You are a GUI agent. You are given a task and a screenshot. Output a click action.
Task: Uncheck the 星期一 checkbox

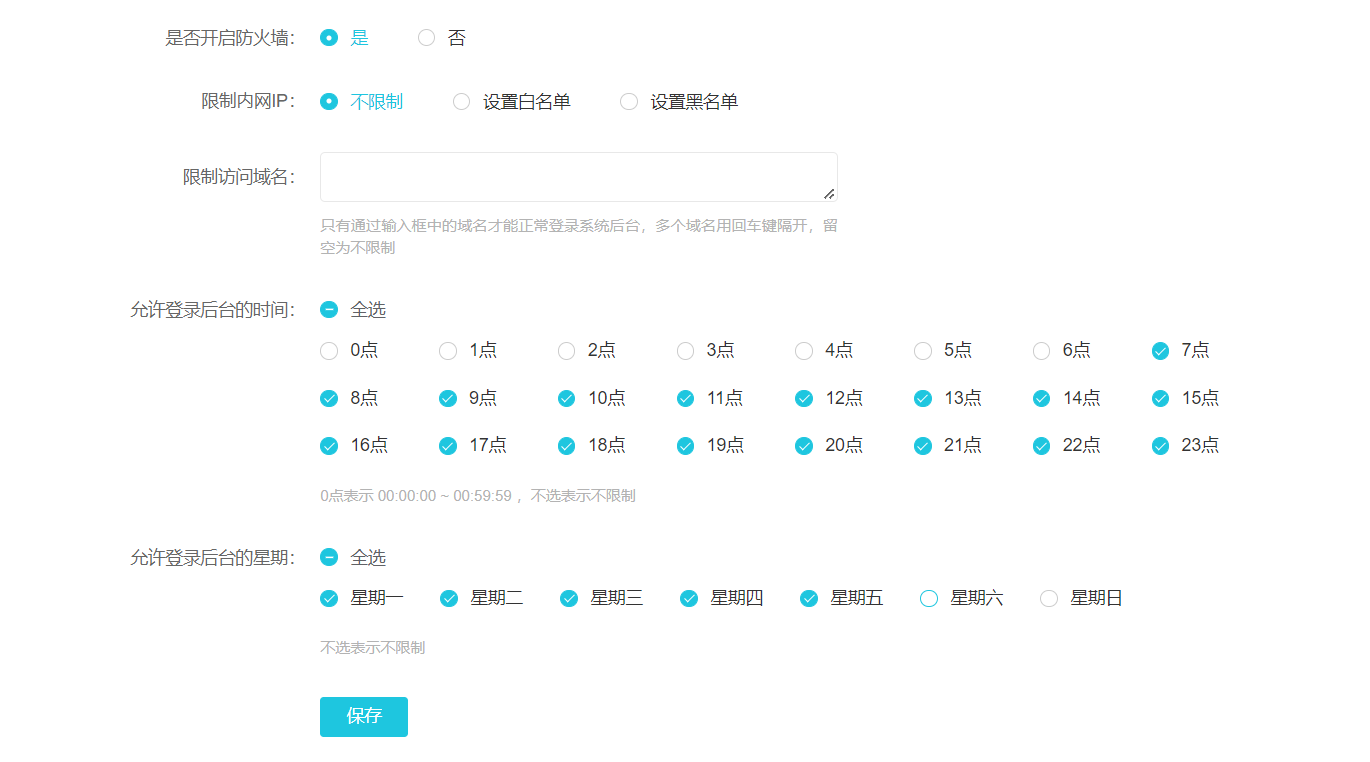[x=329, y=598]
